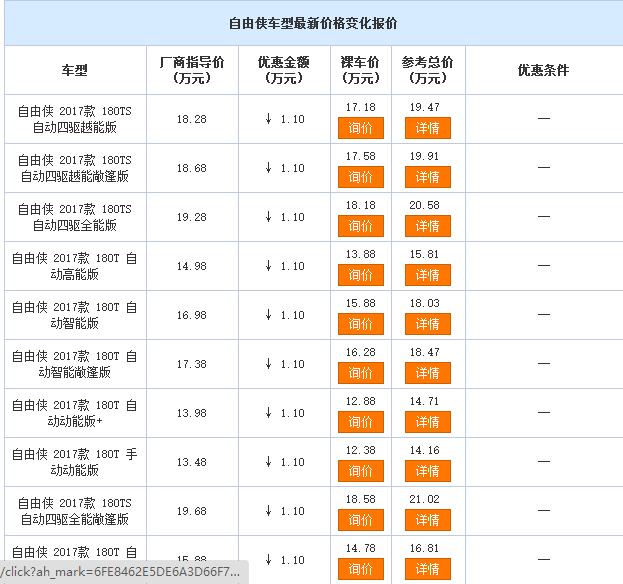623x584 pixels.
Task: Select model 180T 自动动能版+
Action: tap(75, 413)
